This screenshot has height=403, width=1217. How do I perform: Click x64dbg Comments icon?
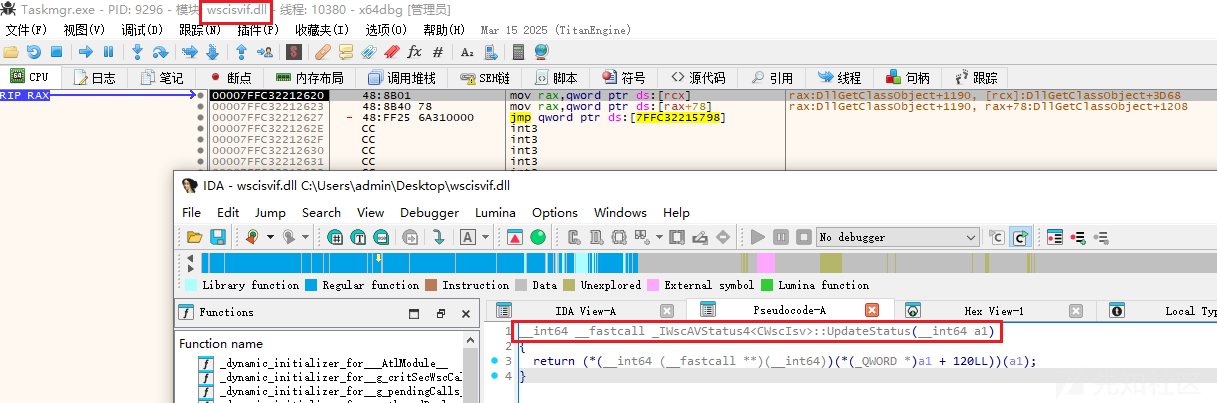pyautogui.click(x=346, y=51)
